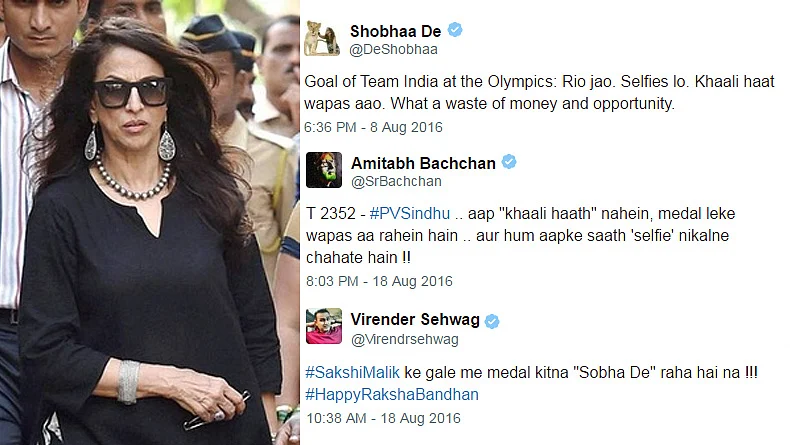Open the 10:38 AM - 18 Aug 2016 timestamp

point(383,418)
